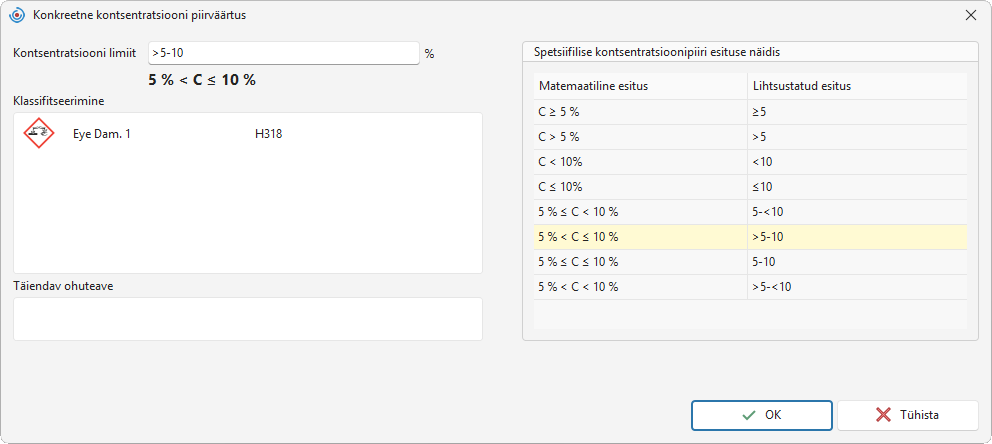Select the 5 % ≤ C ≤ 10 % cell

(640, 262)
